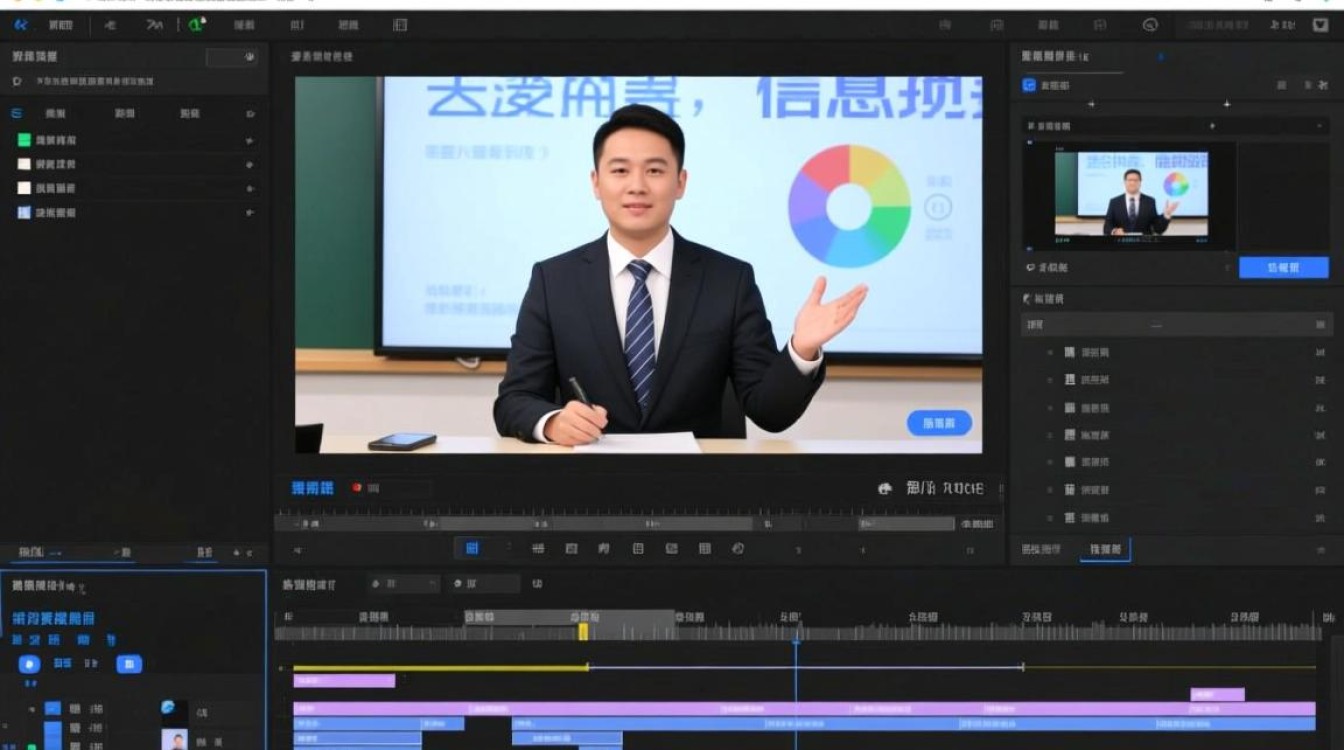Image resolution: width=1344 pixels, height=750 pixels.
Task: Click the presenter video preview
Action: click(x=638, y=265)
